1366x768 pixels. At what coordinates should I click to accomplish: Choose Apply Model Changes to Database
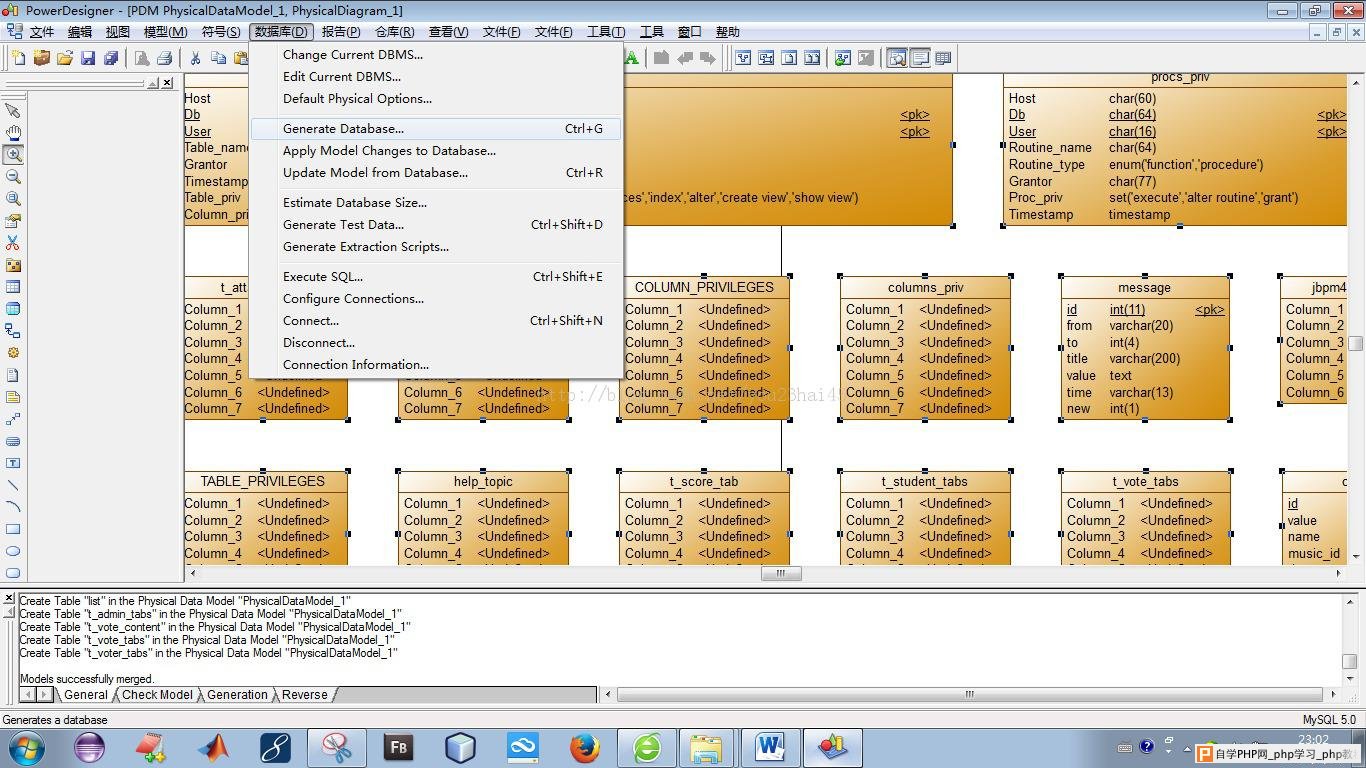click(x=436, y=151)
